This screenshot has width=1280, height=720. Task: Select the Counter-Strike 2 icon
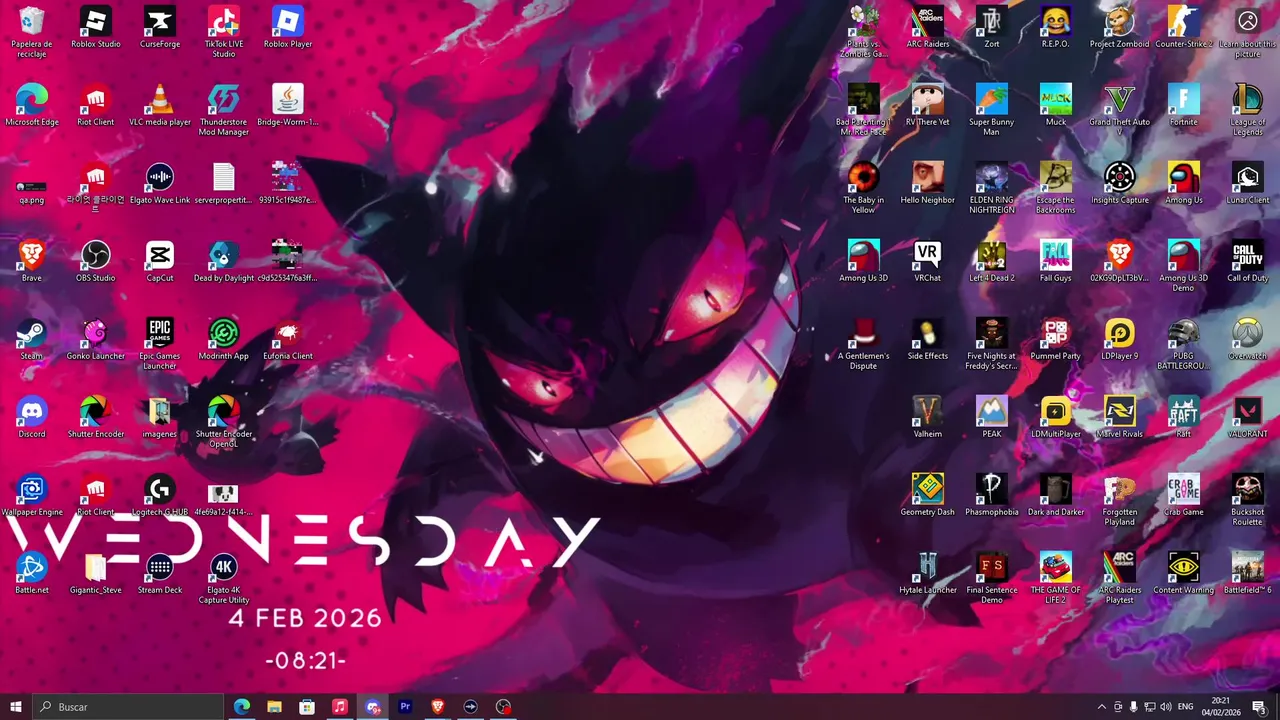(1184, 28)
